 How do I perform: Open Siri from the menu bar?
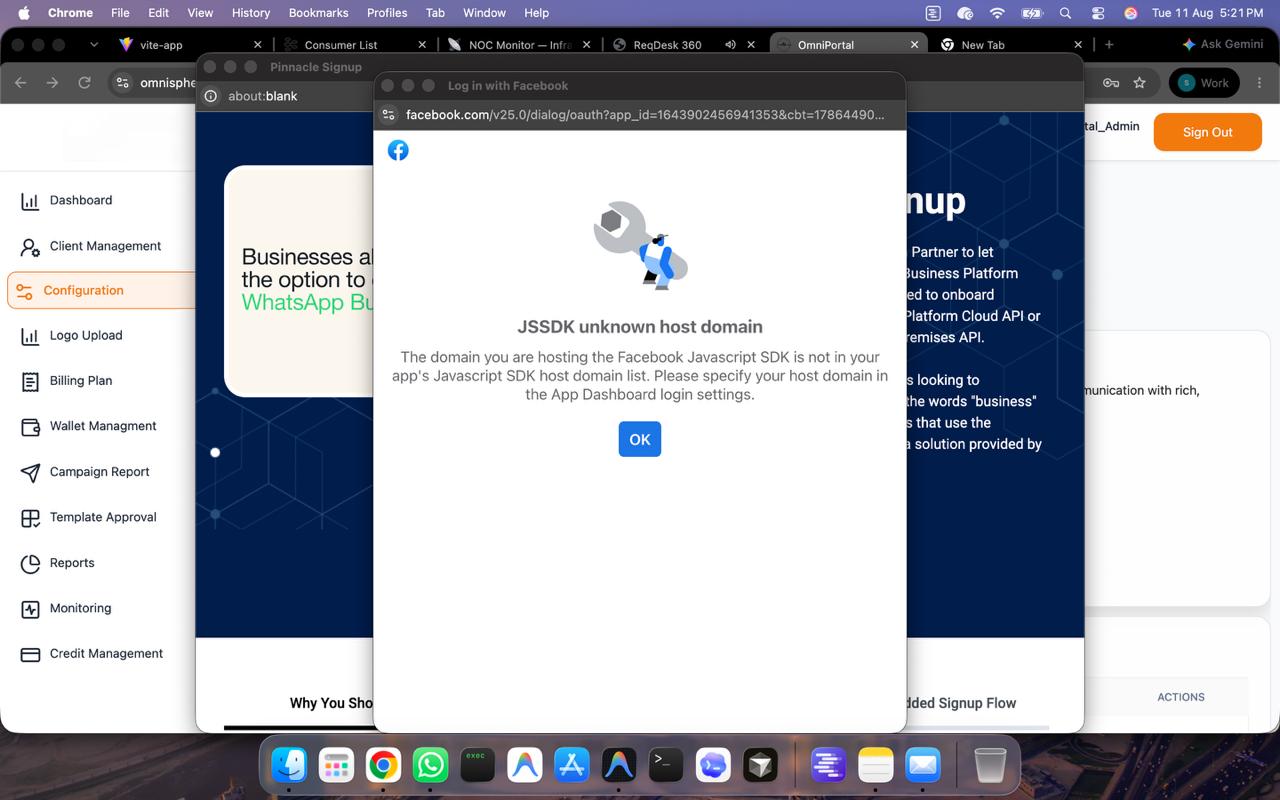[1131, 13]
